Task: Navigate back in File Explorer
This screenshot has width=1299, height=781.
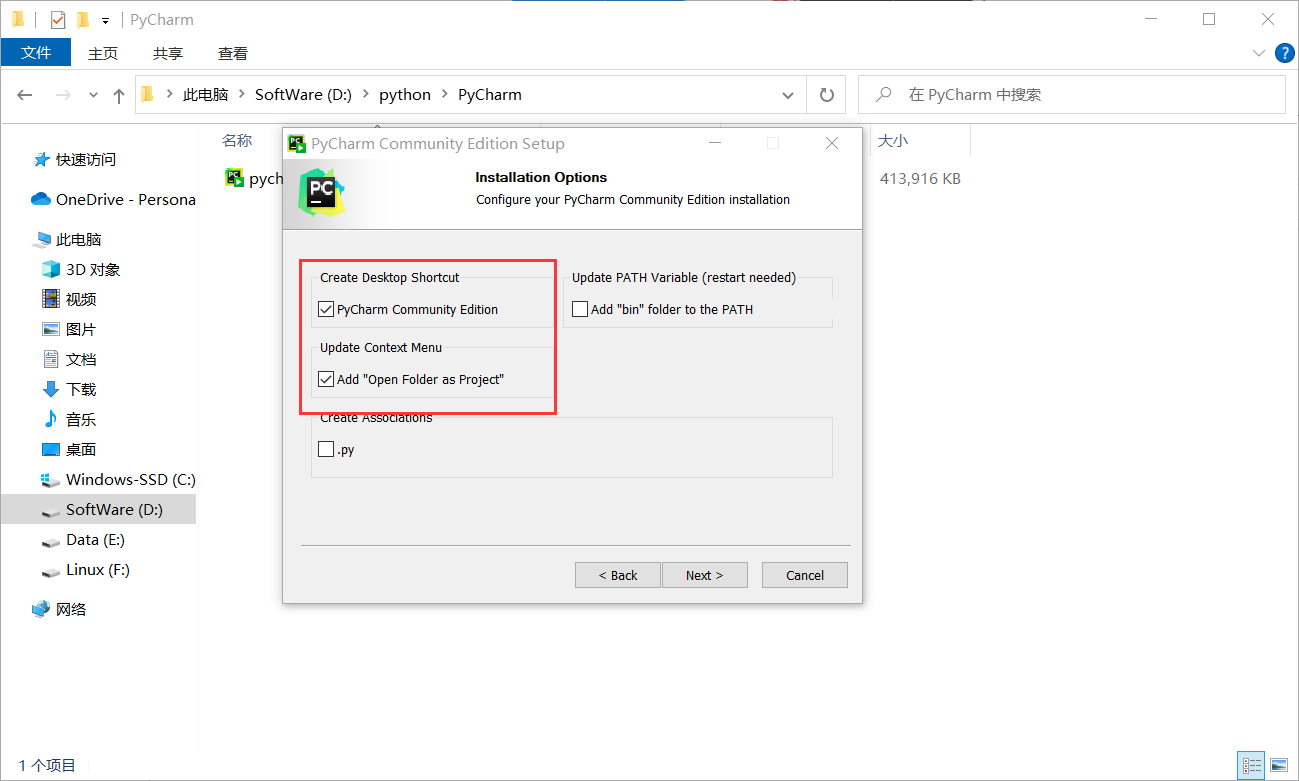Action: pyautogui.click(x=25, y=95)
